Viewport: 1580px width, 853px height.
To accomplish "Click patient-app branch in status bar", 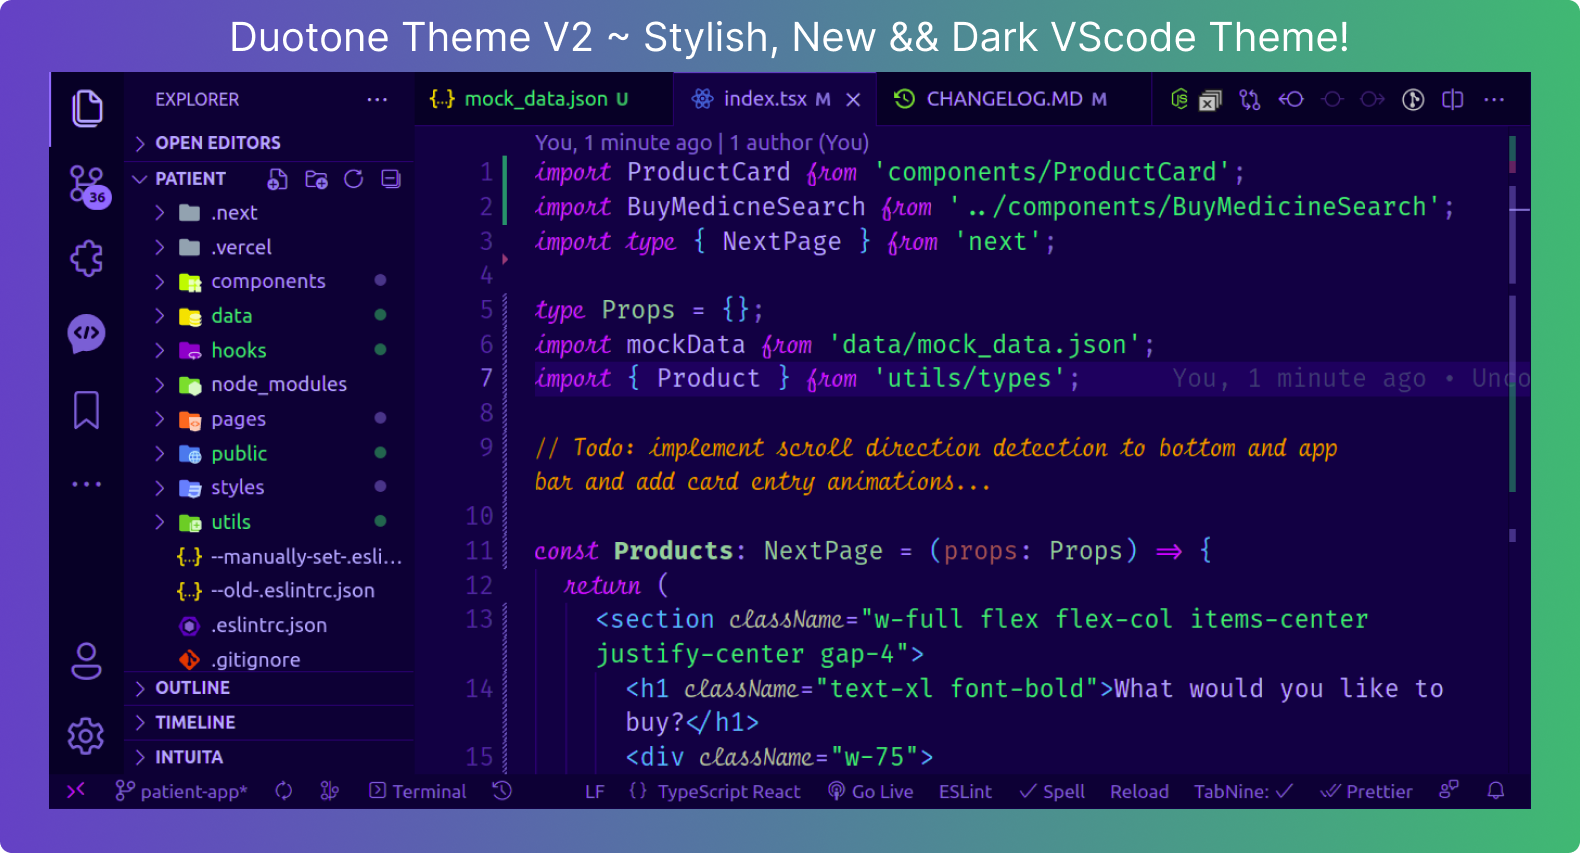I will [x=181, y=791].
